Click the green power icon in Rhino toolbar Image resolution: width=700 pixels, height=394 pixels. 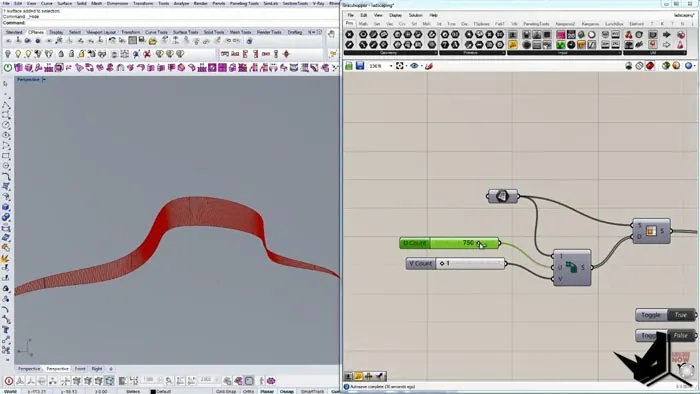coord(8,68)
